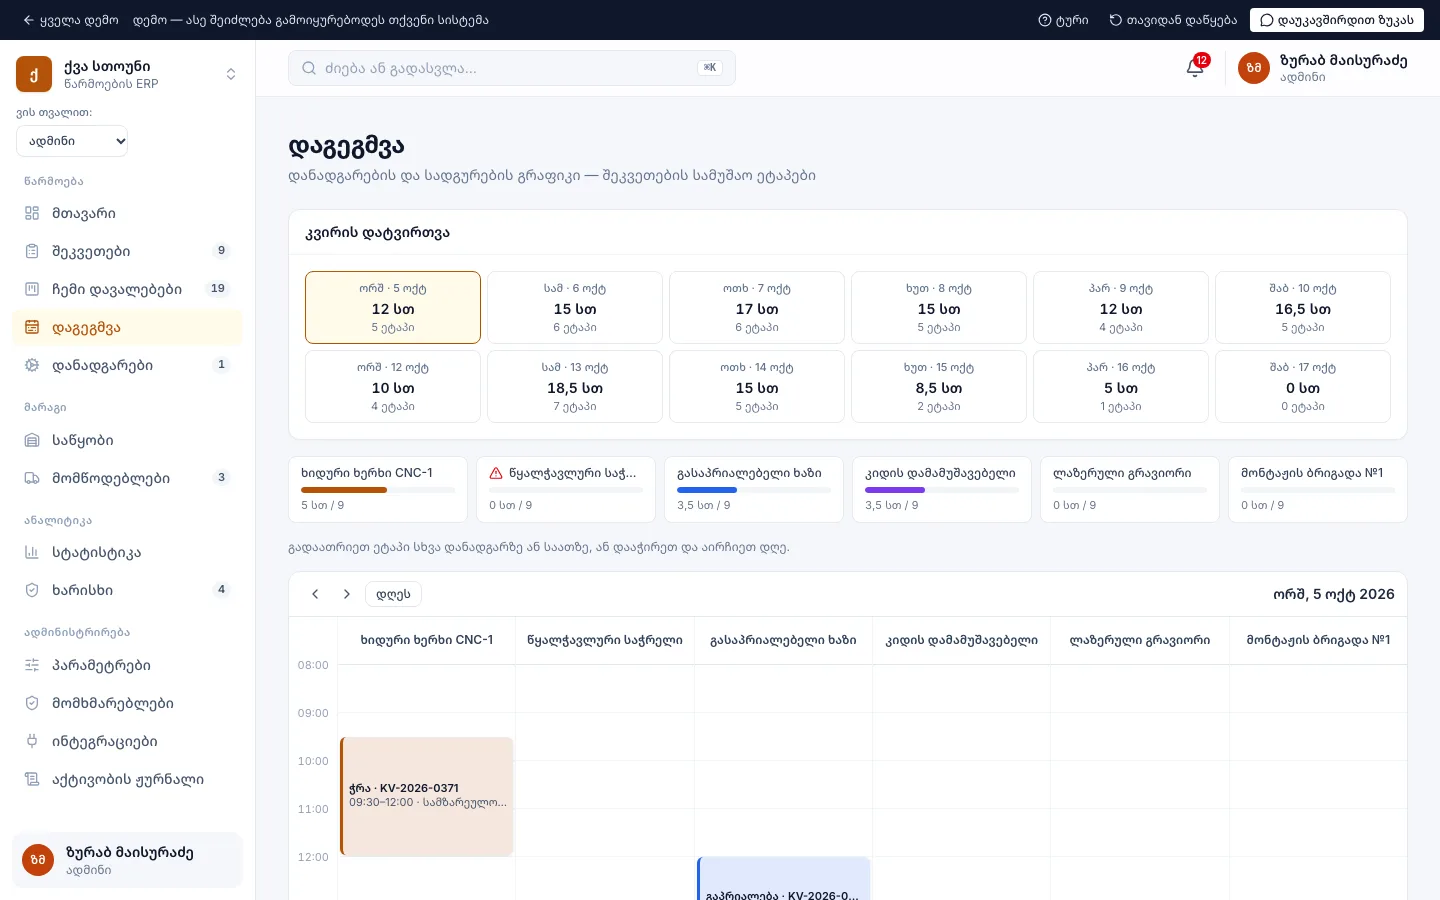Screen dimensions: 1440x900
Task: Open the ადმინი role dropdown
Action: (x=72, y=141)
